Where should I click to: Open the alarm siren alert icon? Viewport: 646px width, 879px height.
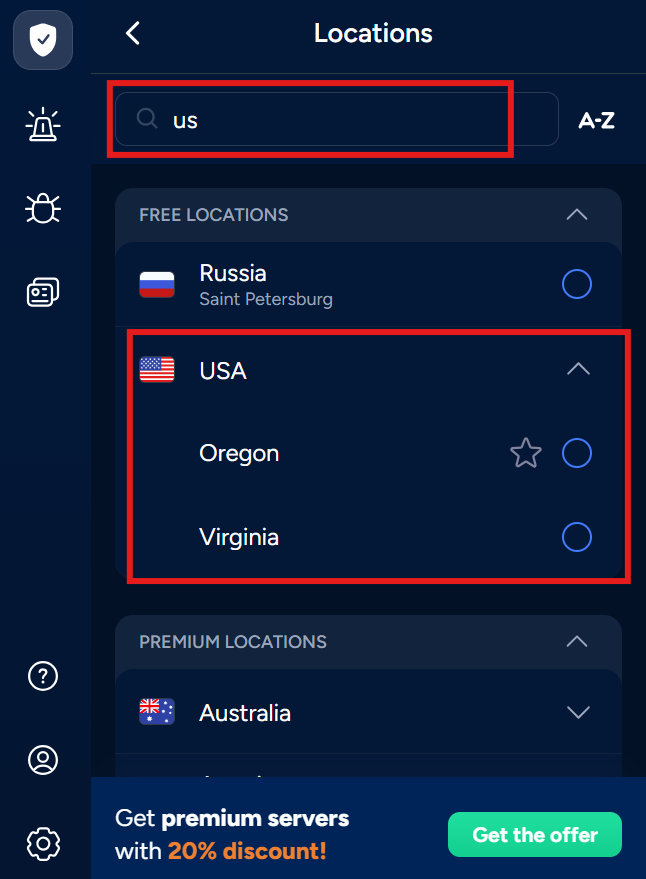tap(42, 126)
